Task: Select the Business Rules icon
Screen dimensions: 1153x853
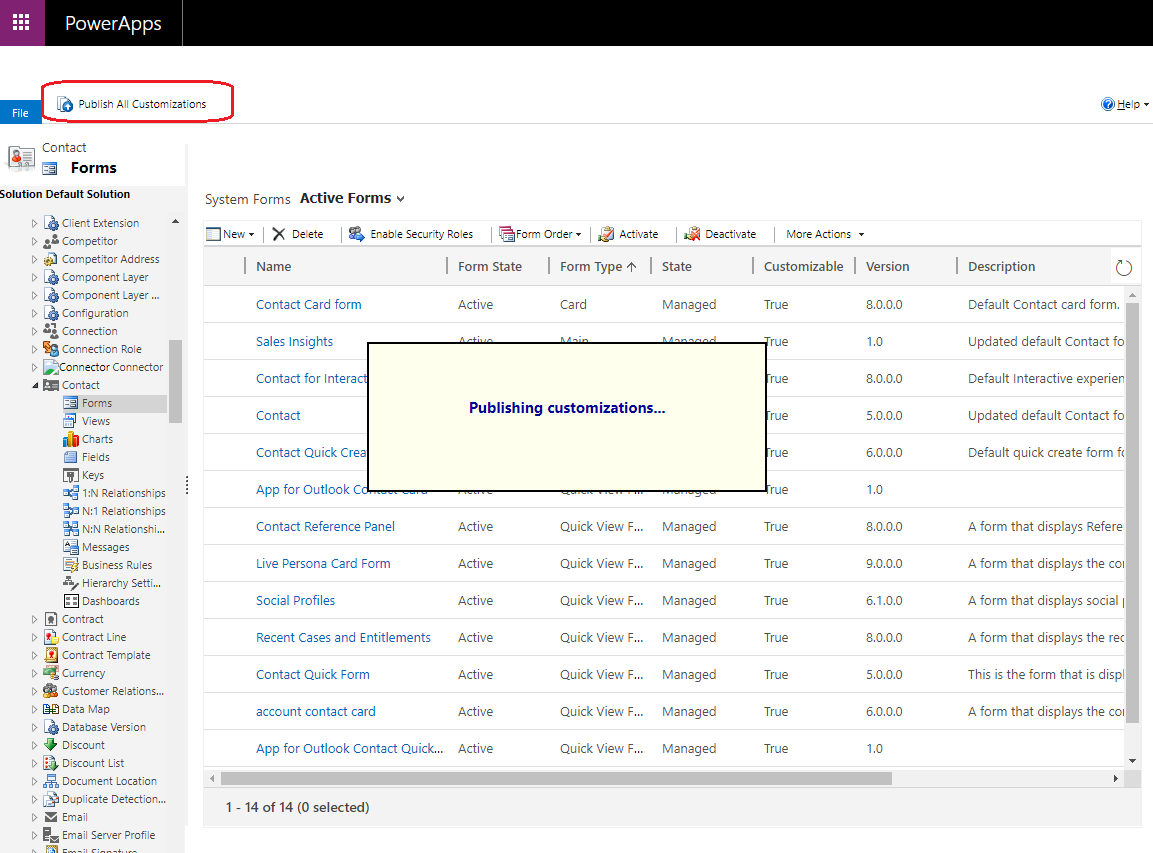Action: (71, 565)
